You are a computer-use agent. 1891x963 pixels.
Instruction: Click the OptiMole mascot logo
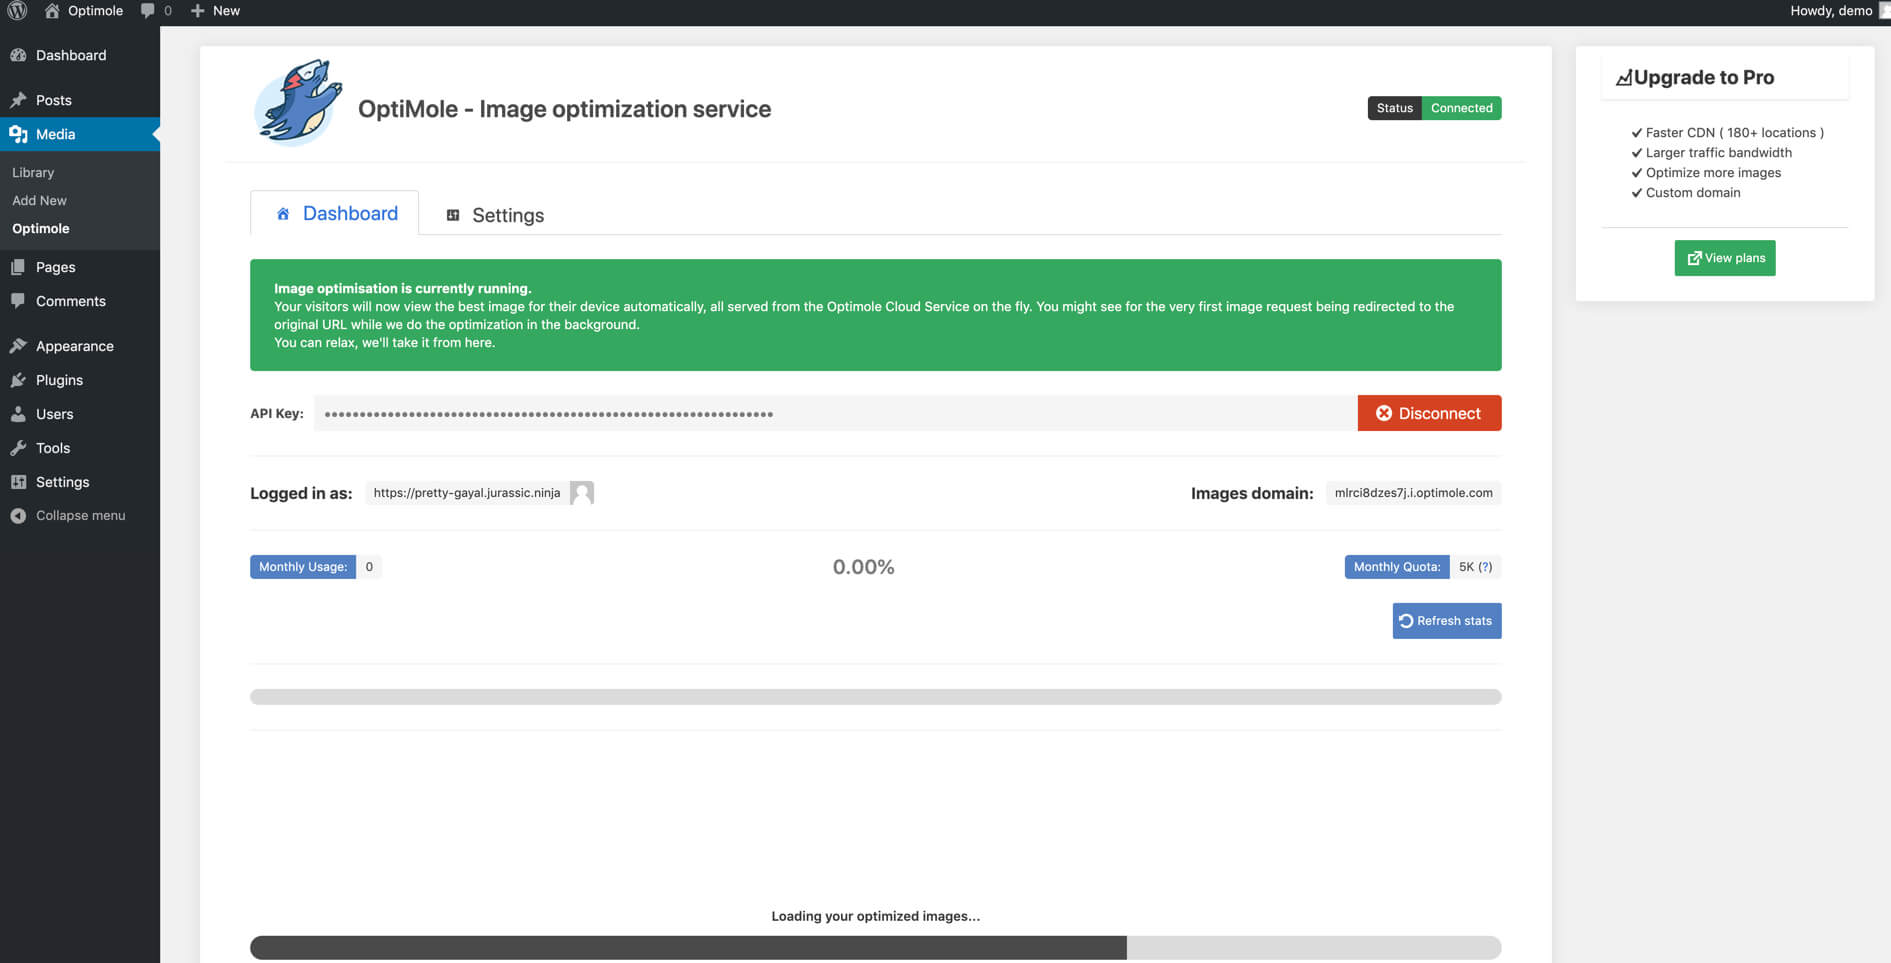pyautogui.click(x=298, y=103)
